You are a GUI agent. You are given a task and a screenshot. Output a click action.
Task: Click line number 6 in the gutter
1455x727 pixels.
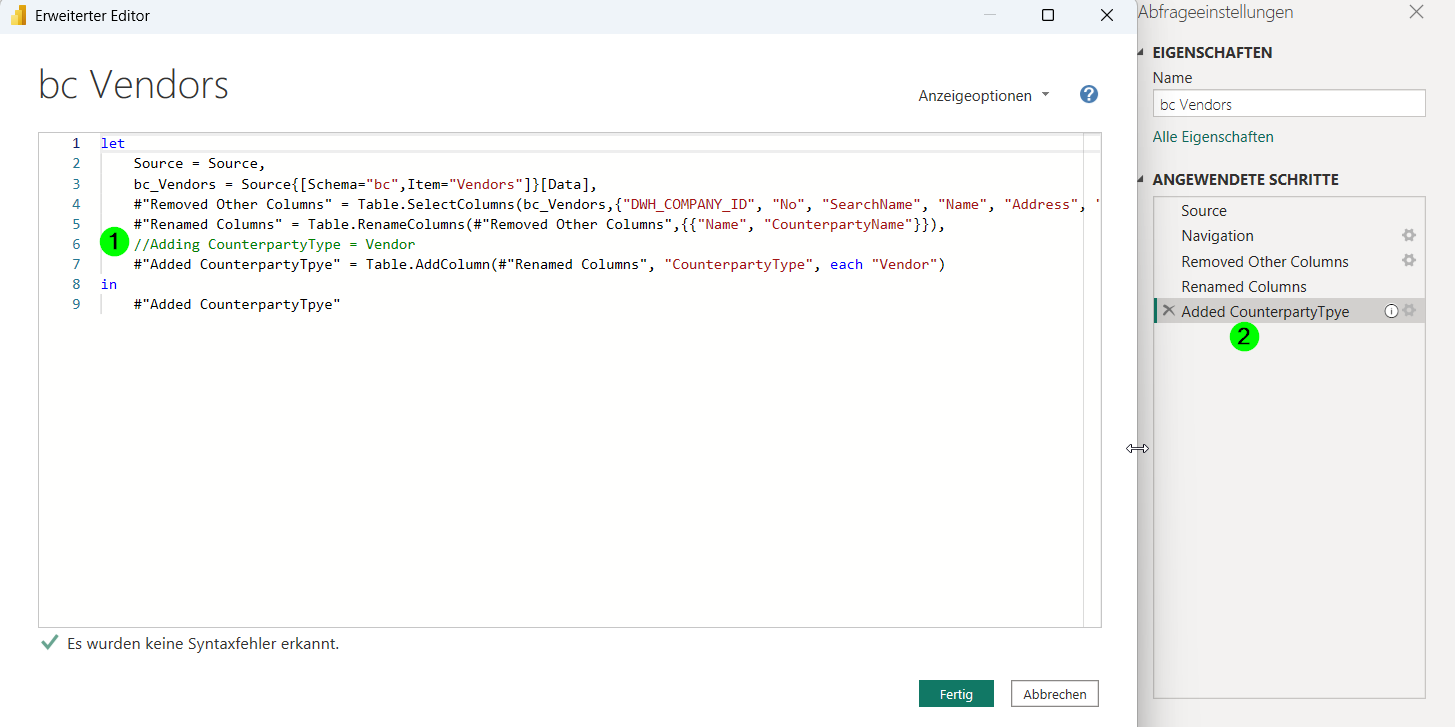(76, 244)
